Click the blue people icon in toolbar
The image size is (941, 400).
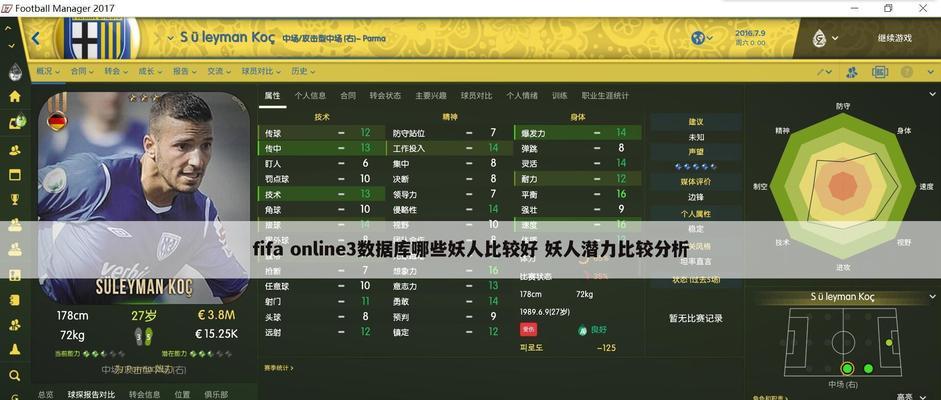(x=852, y=72)
